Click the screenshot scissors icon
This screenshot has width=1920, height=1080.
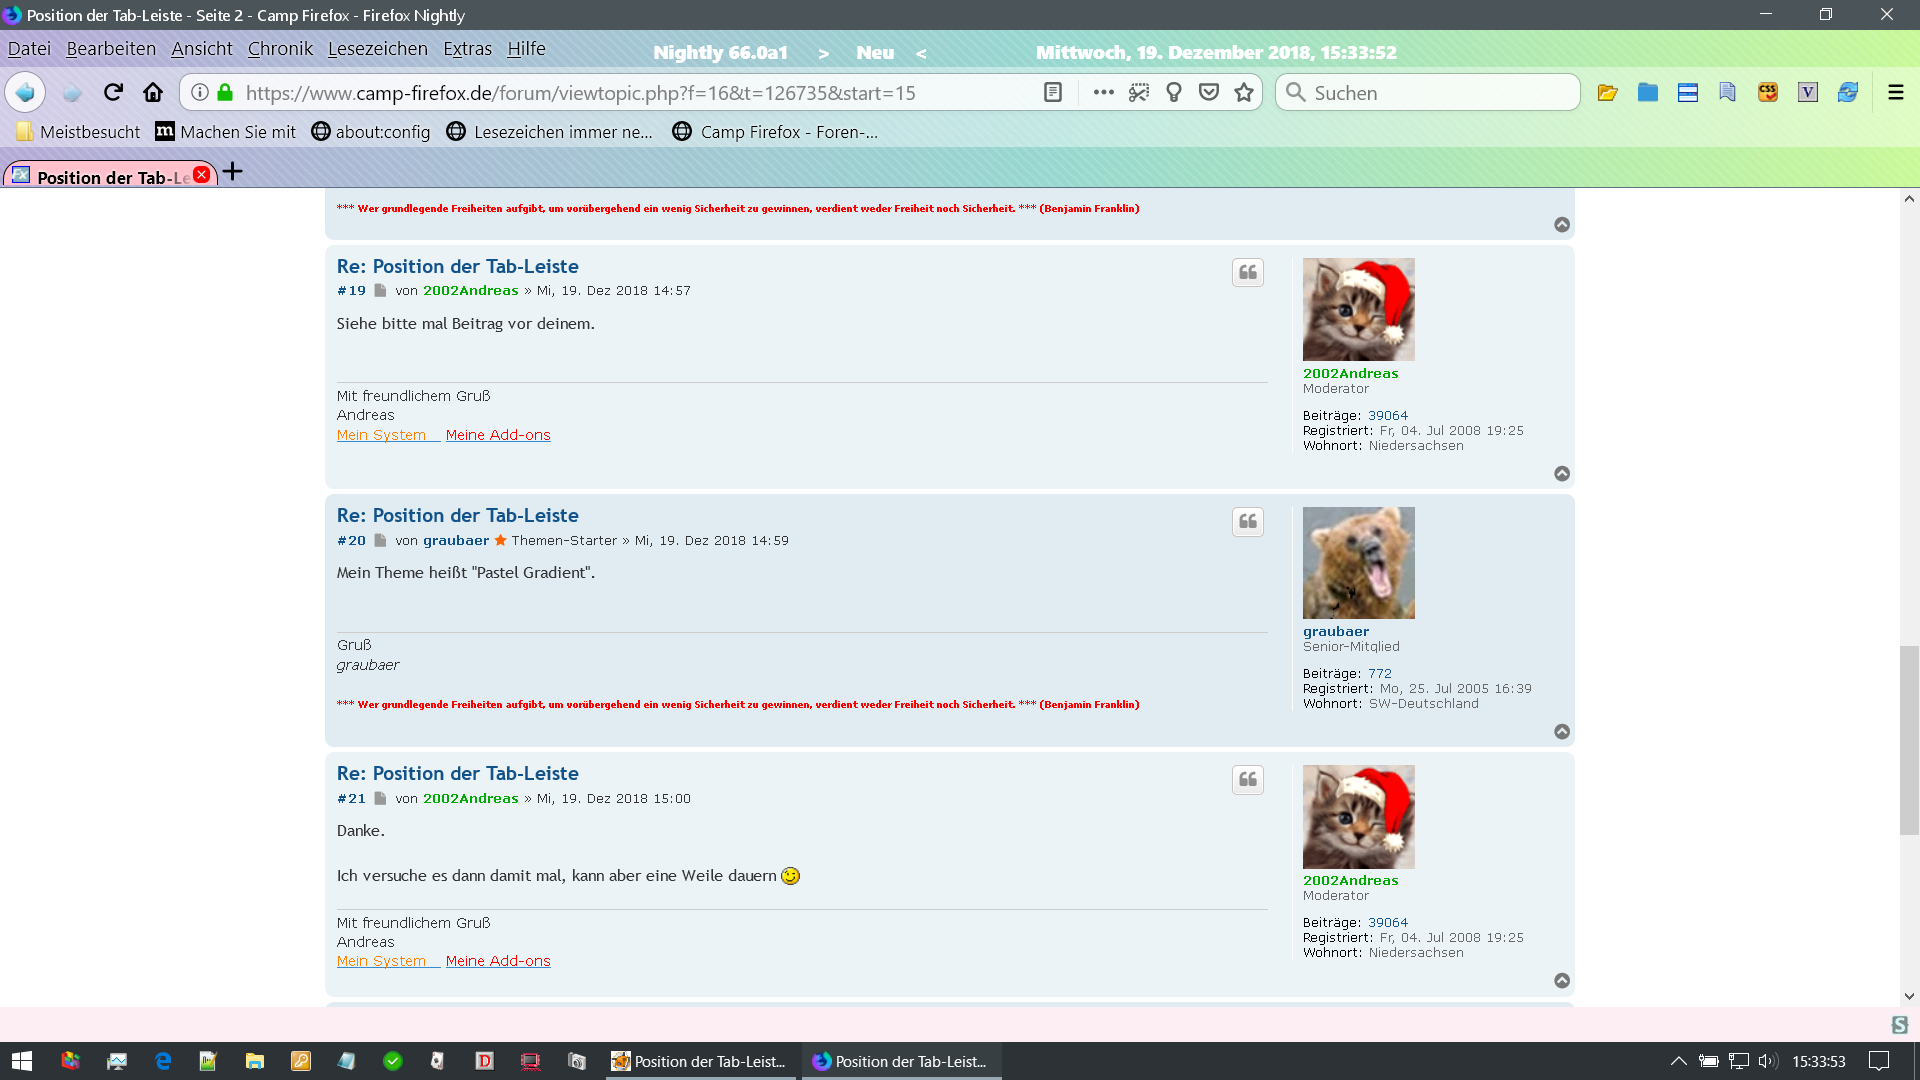click(x=1139, y=92)
